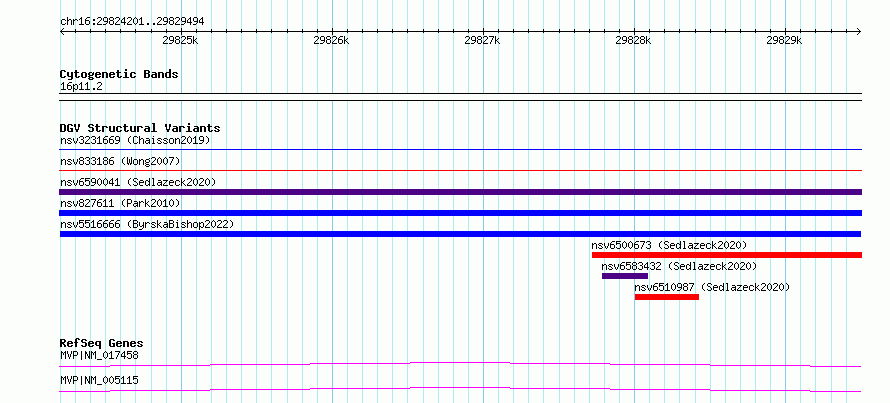Open variant nsv5516666 (ByrskaBishop2022) label
Screen dimensions: 890x403
[x=147, y=224]
